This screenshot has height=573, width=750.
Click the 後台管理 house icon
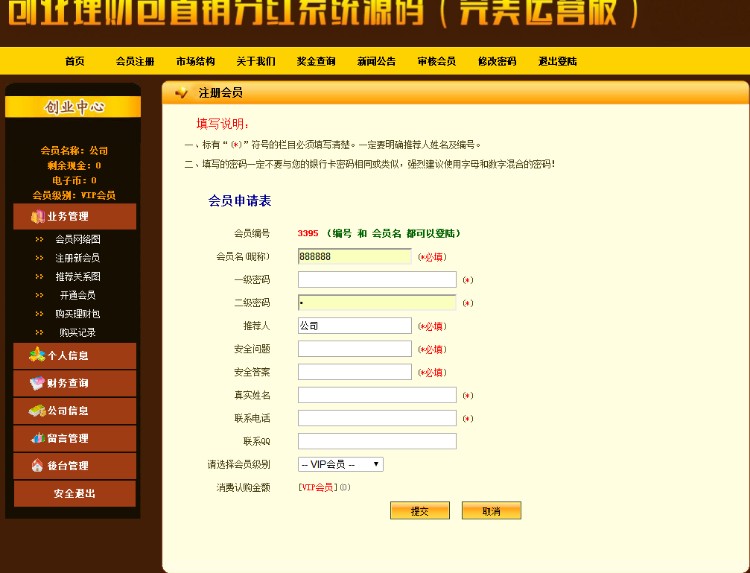click(x=37, y=465)
